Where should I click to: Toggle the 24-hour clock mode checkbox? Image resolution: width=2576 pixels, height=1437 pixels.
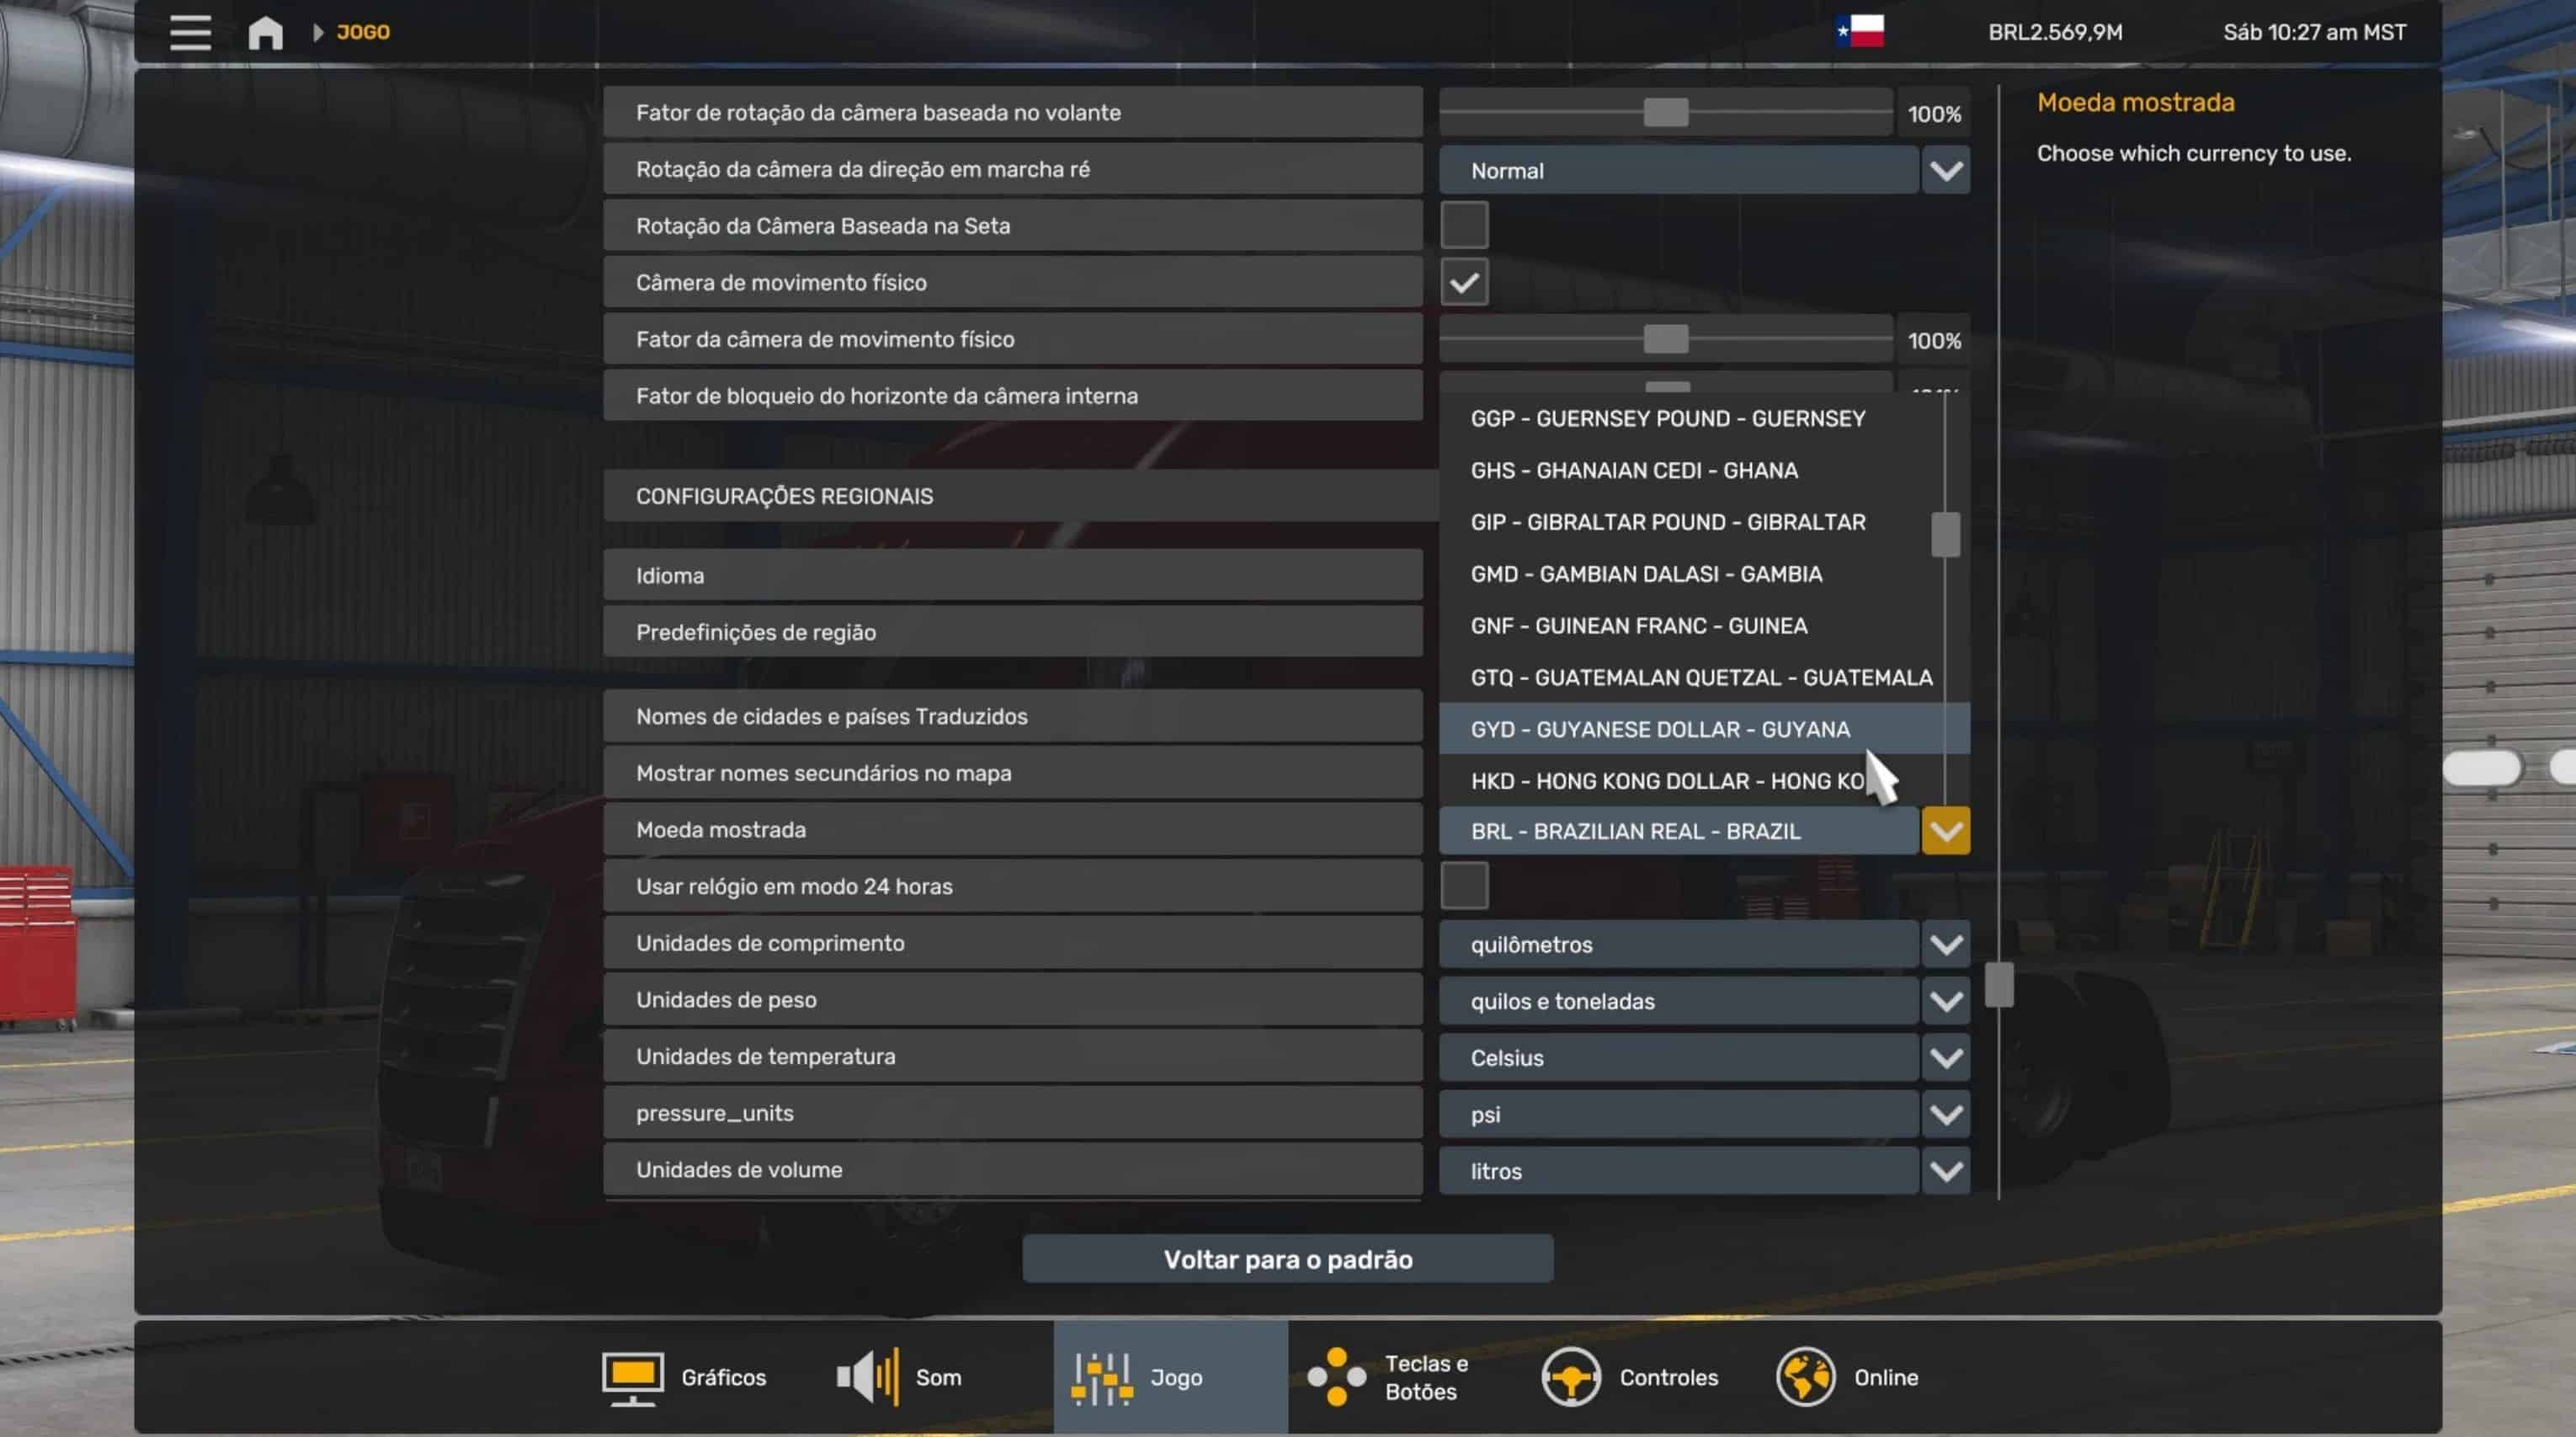pos(1464,886)
